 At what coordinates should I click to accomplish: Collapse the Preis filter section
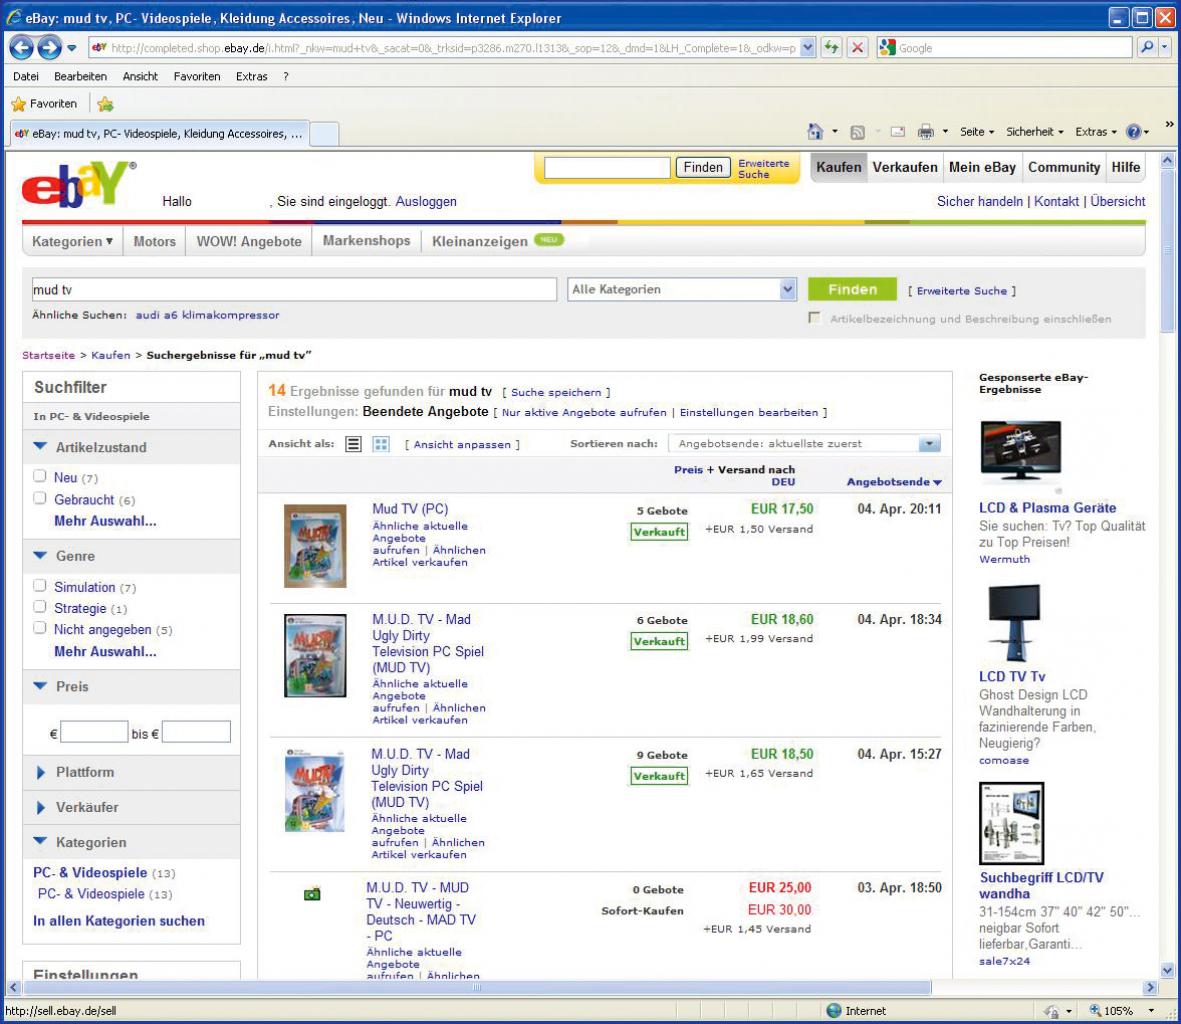(41, 686)
